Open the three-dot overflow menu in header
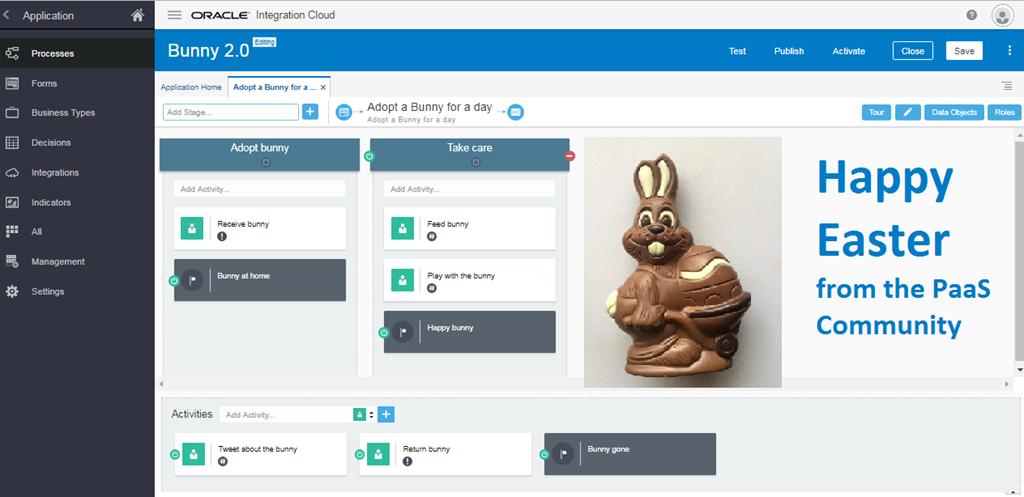This screenshot has height=497, width=1024. click(x=1009, y=51)
